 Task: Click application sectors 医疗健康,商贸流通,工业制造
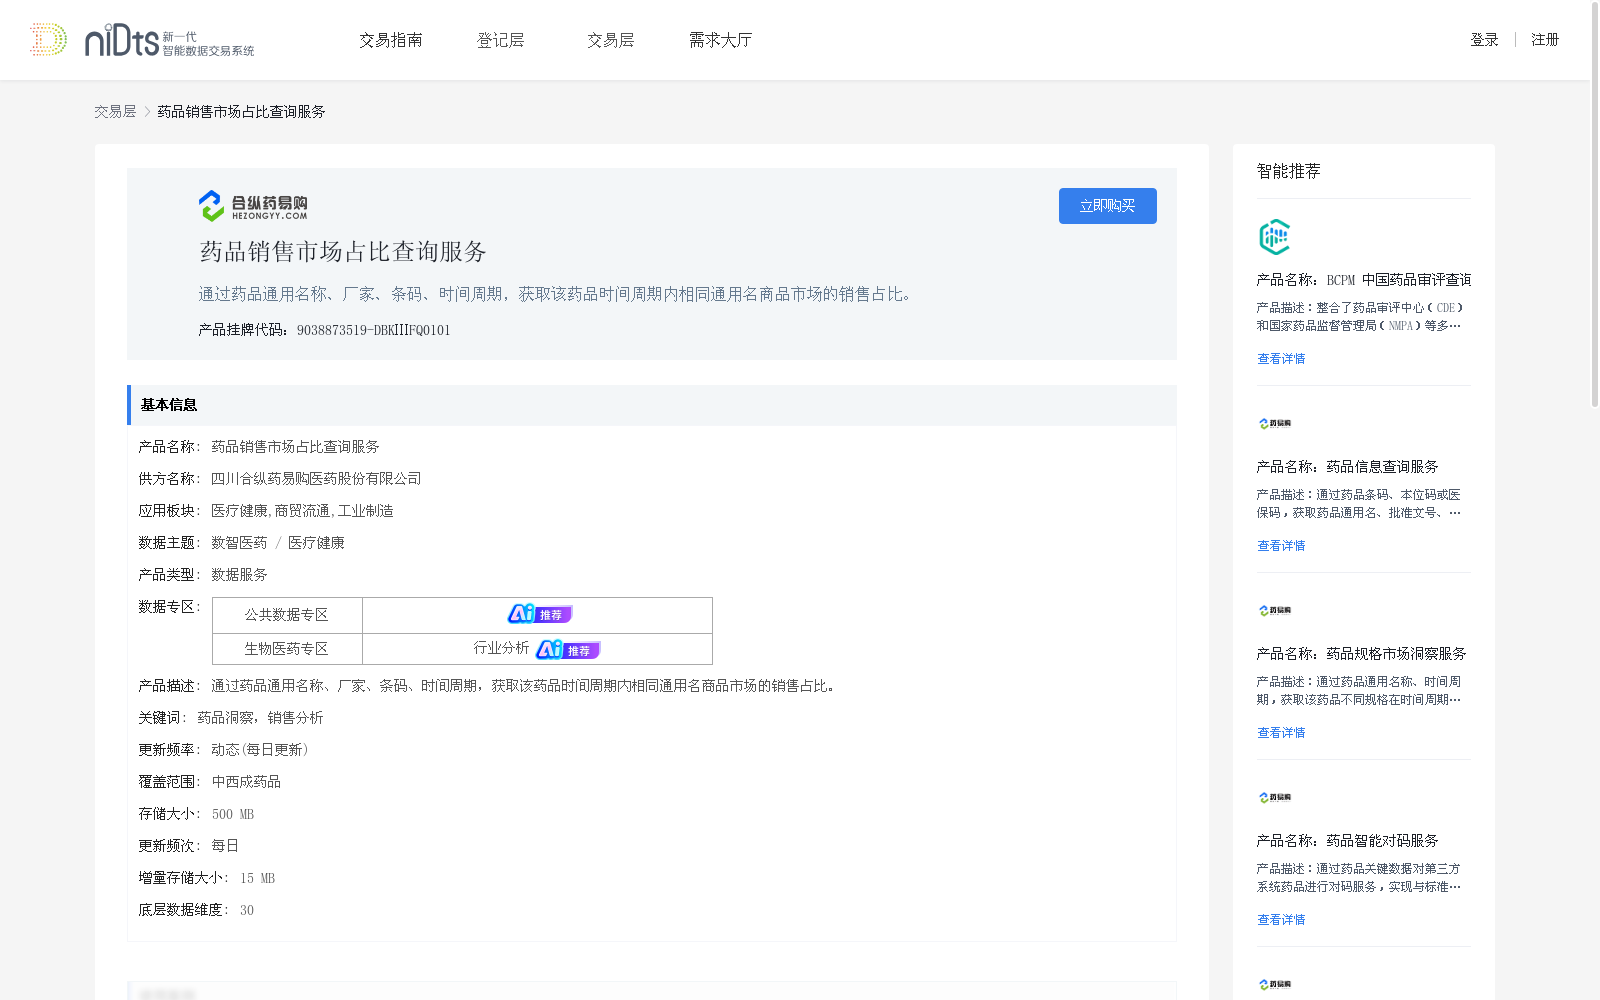pos(302,511)
